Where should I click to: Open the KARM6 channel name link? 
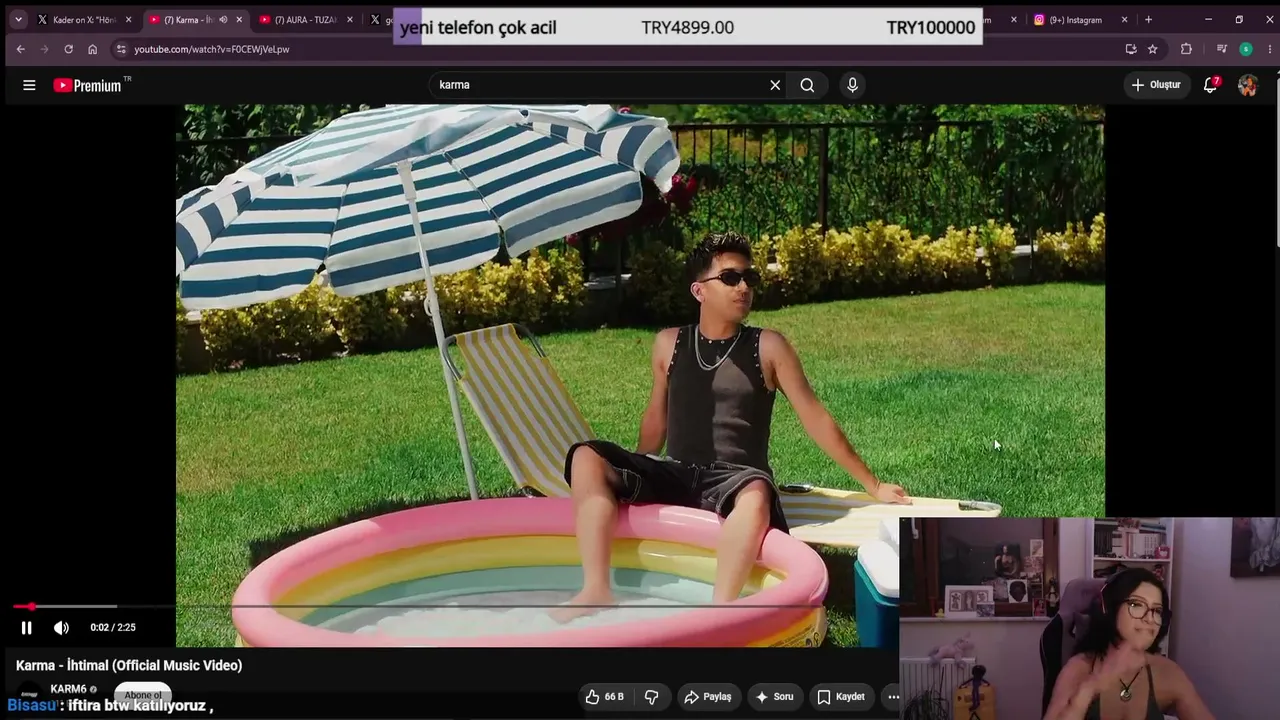pos(69,689)
